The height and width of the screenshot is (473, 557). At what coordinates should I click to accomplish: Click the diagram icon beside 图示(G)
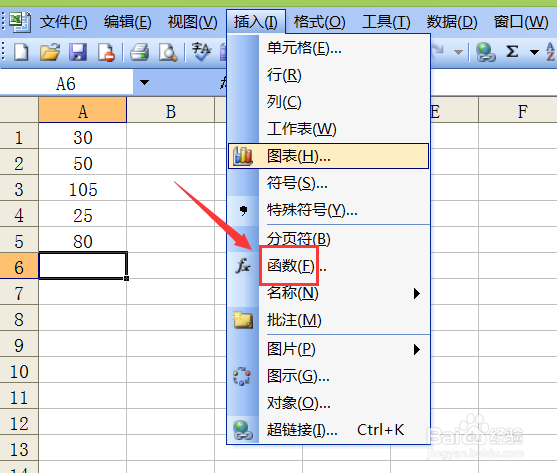pyautogui.click(x=242, y=376)
